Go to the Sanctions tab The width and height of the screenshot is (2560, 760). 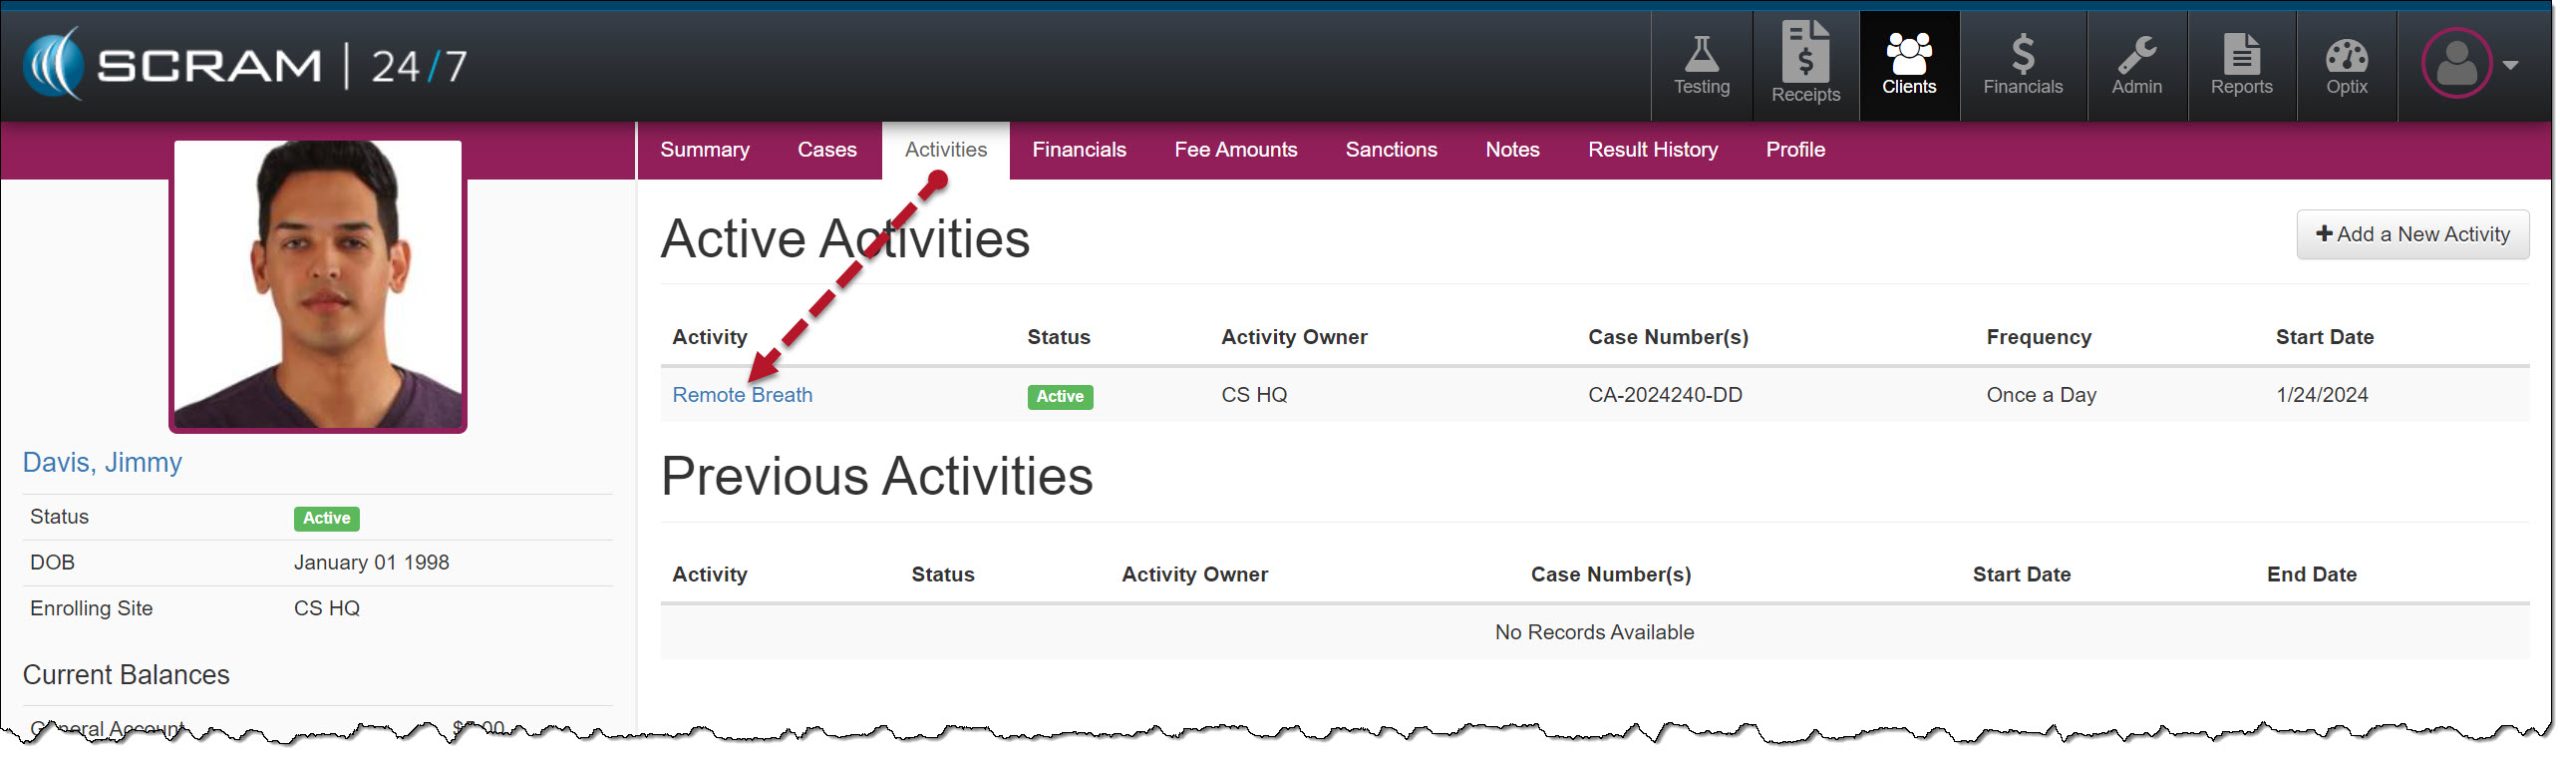[1390, 150]
